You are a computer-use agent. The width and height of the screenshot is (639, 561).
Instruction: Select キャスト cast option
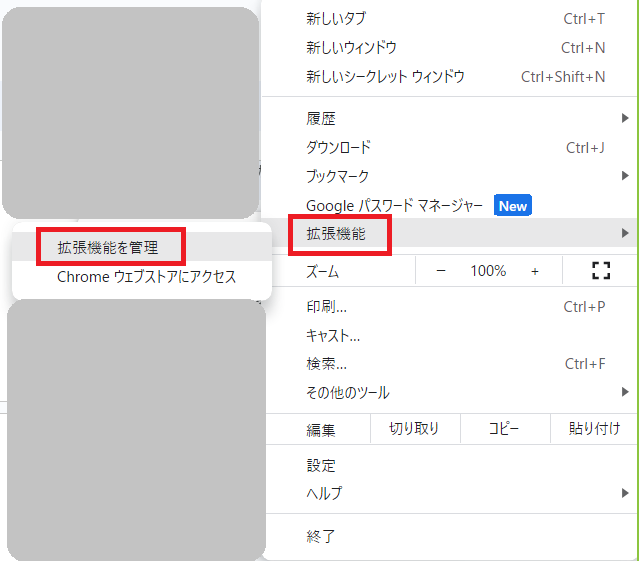pos(450,335)
